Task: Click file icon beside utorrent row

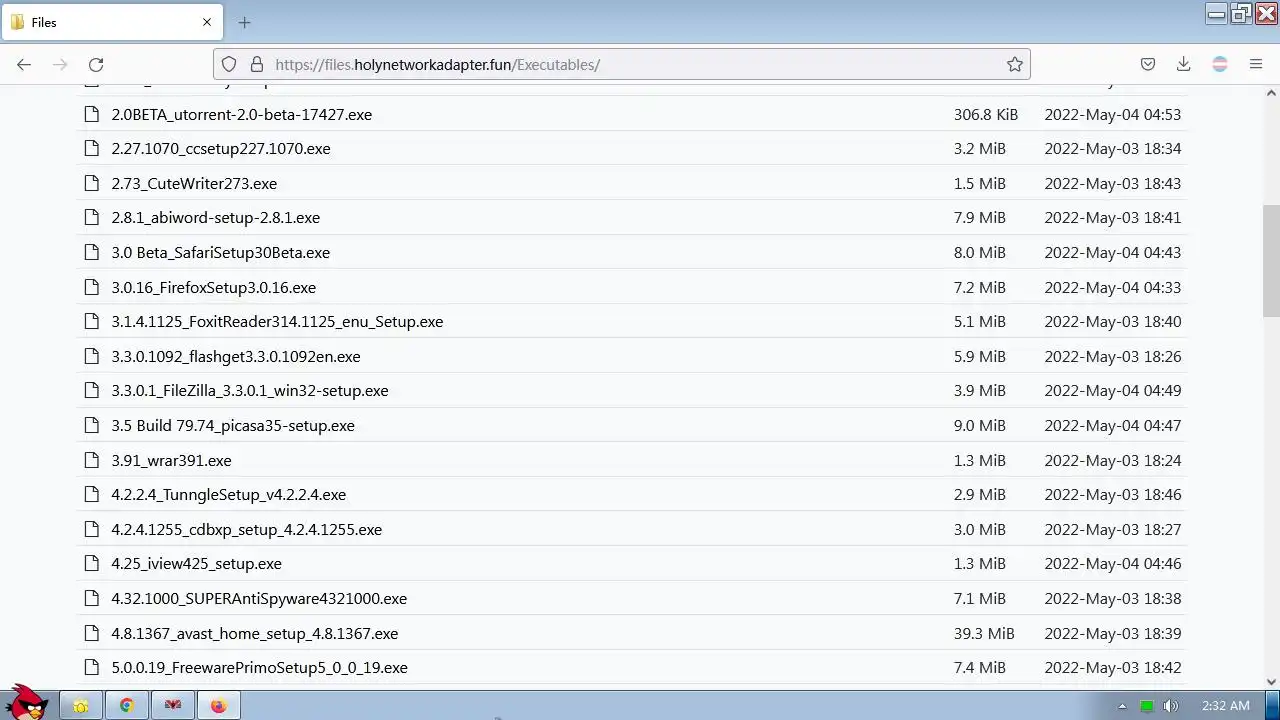Action: pos(92,114)
